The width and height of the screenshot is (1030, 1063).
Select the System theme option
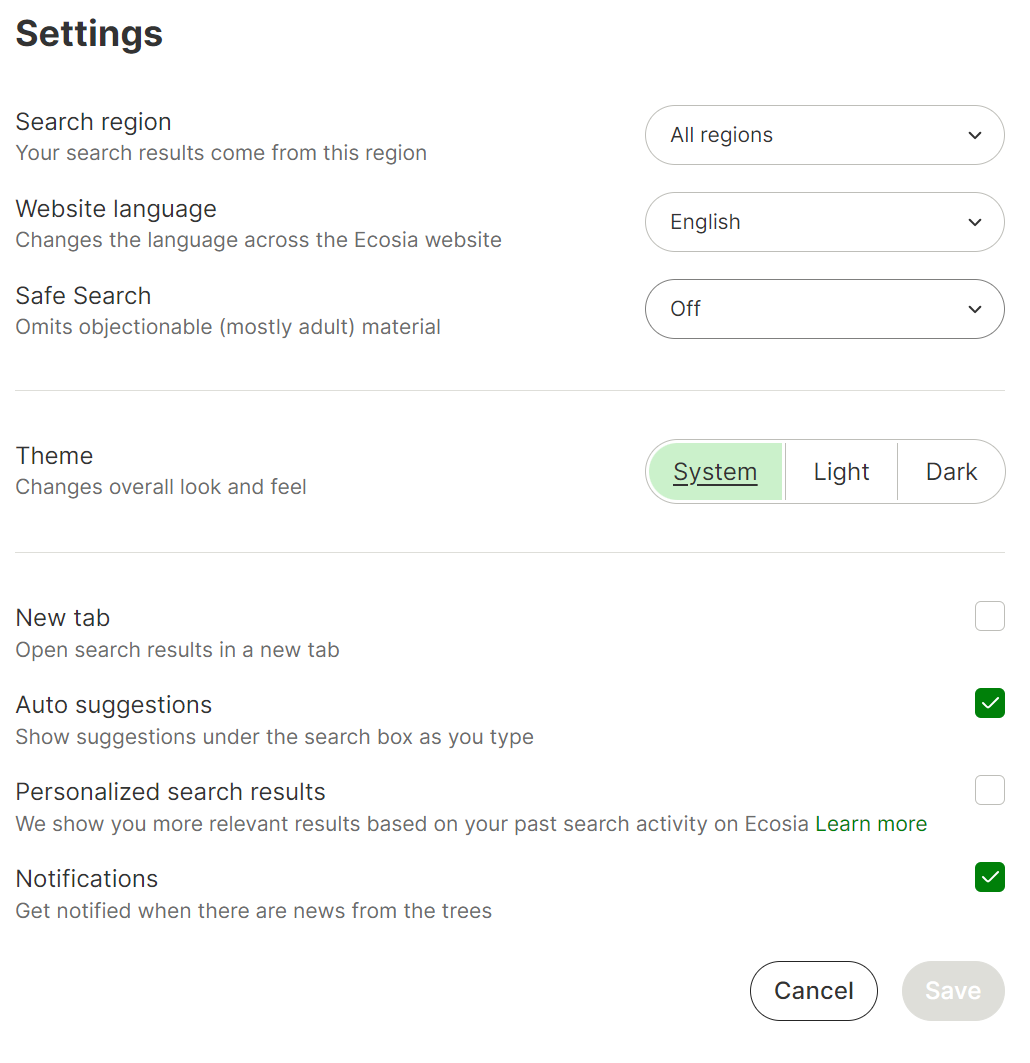click(x=715, y=472)
